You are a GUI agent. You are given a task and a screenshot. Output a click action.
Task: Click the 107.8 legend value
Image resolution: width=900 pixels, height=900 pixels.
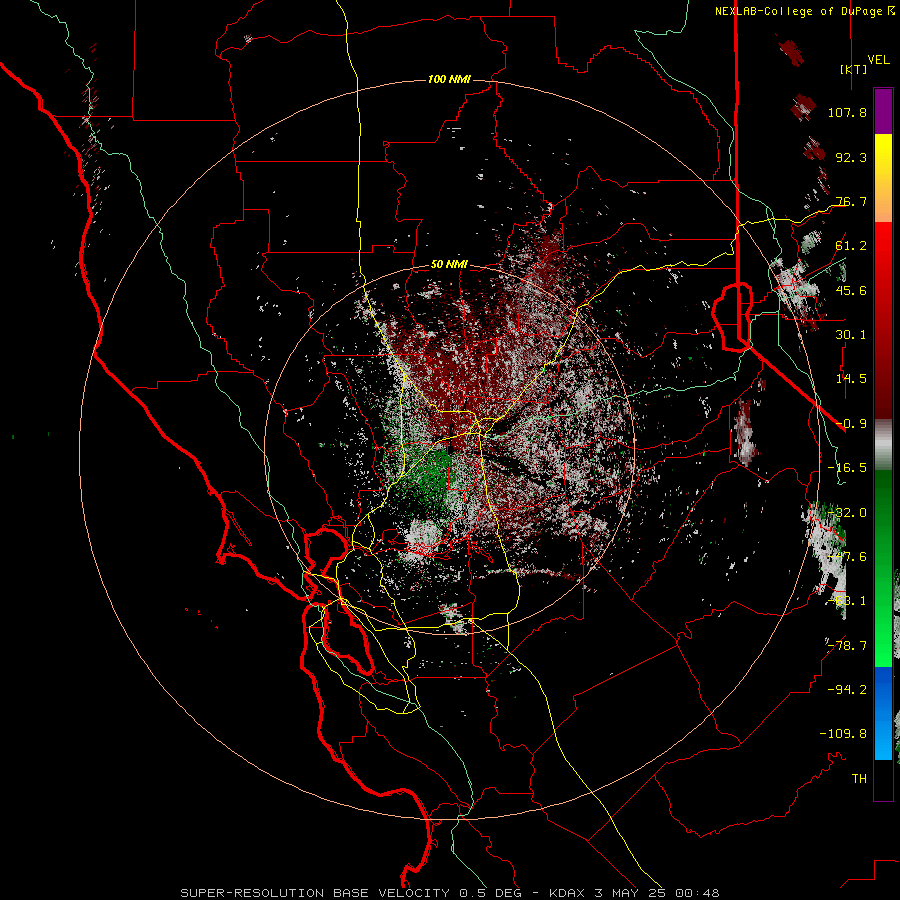[847, 112]
